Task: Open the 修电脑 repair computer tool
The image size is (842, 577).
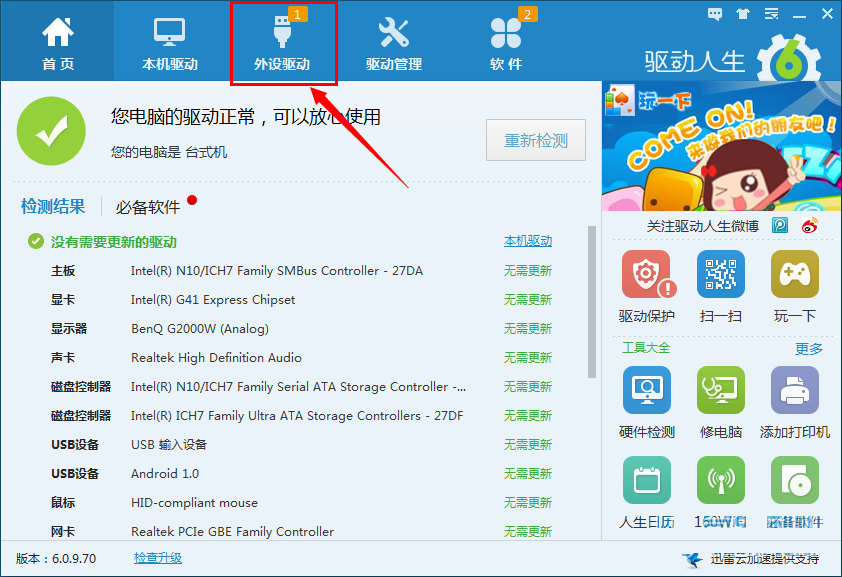Action: pos(720,391)
